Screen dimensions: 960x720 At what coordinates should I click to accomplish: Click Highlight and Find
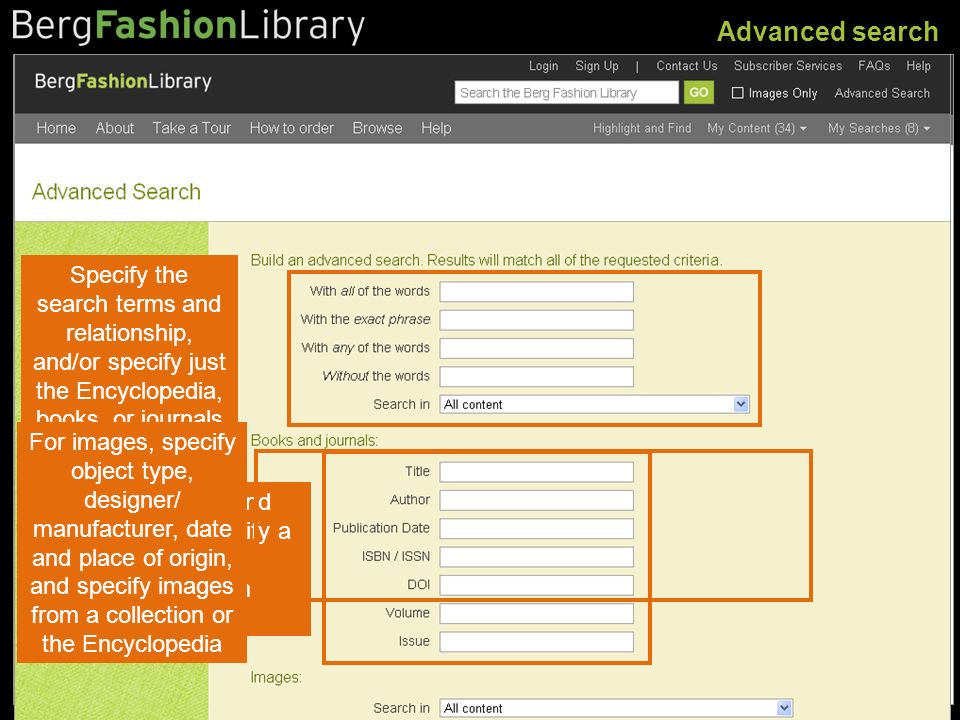pos(642,128)
